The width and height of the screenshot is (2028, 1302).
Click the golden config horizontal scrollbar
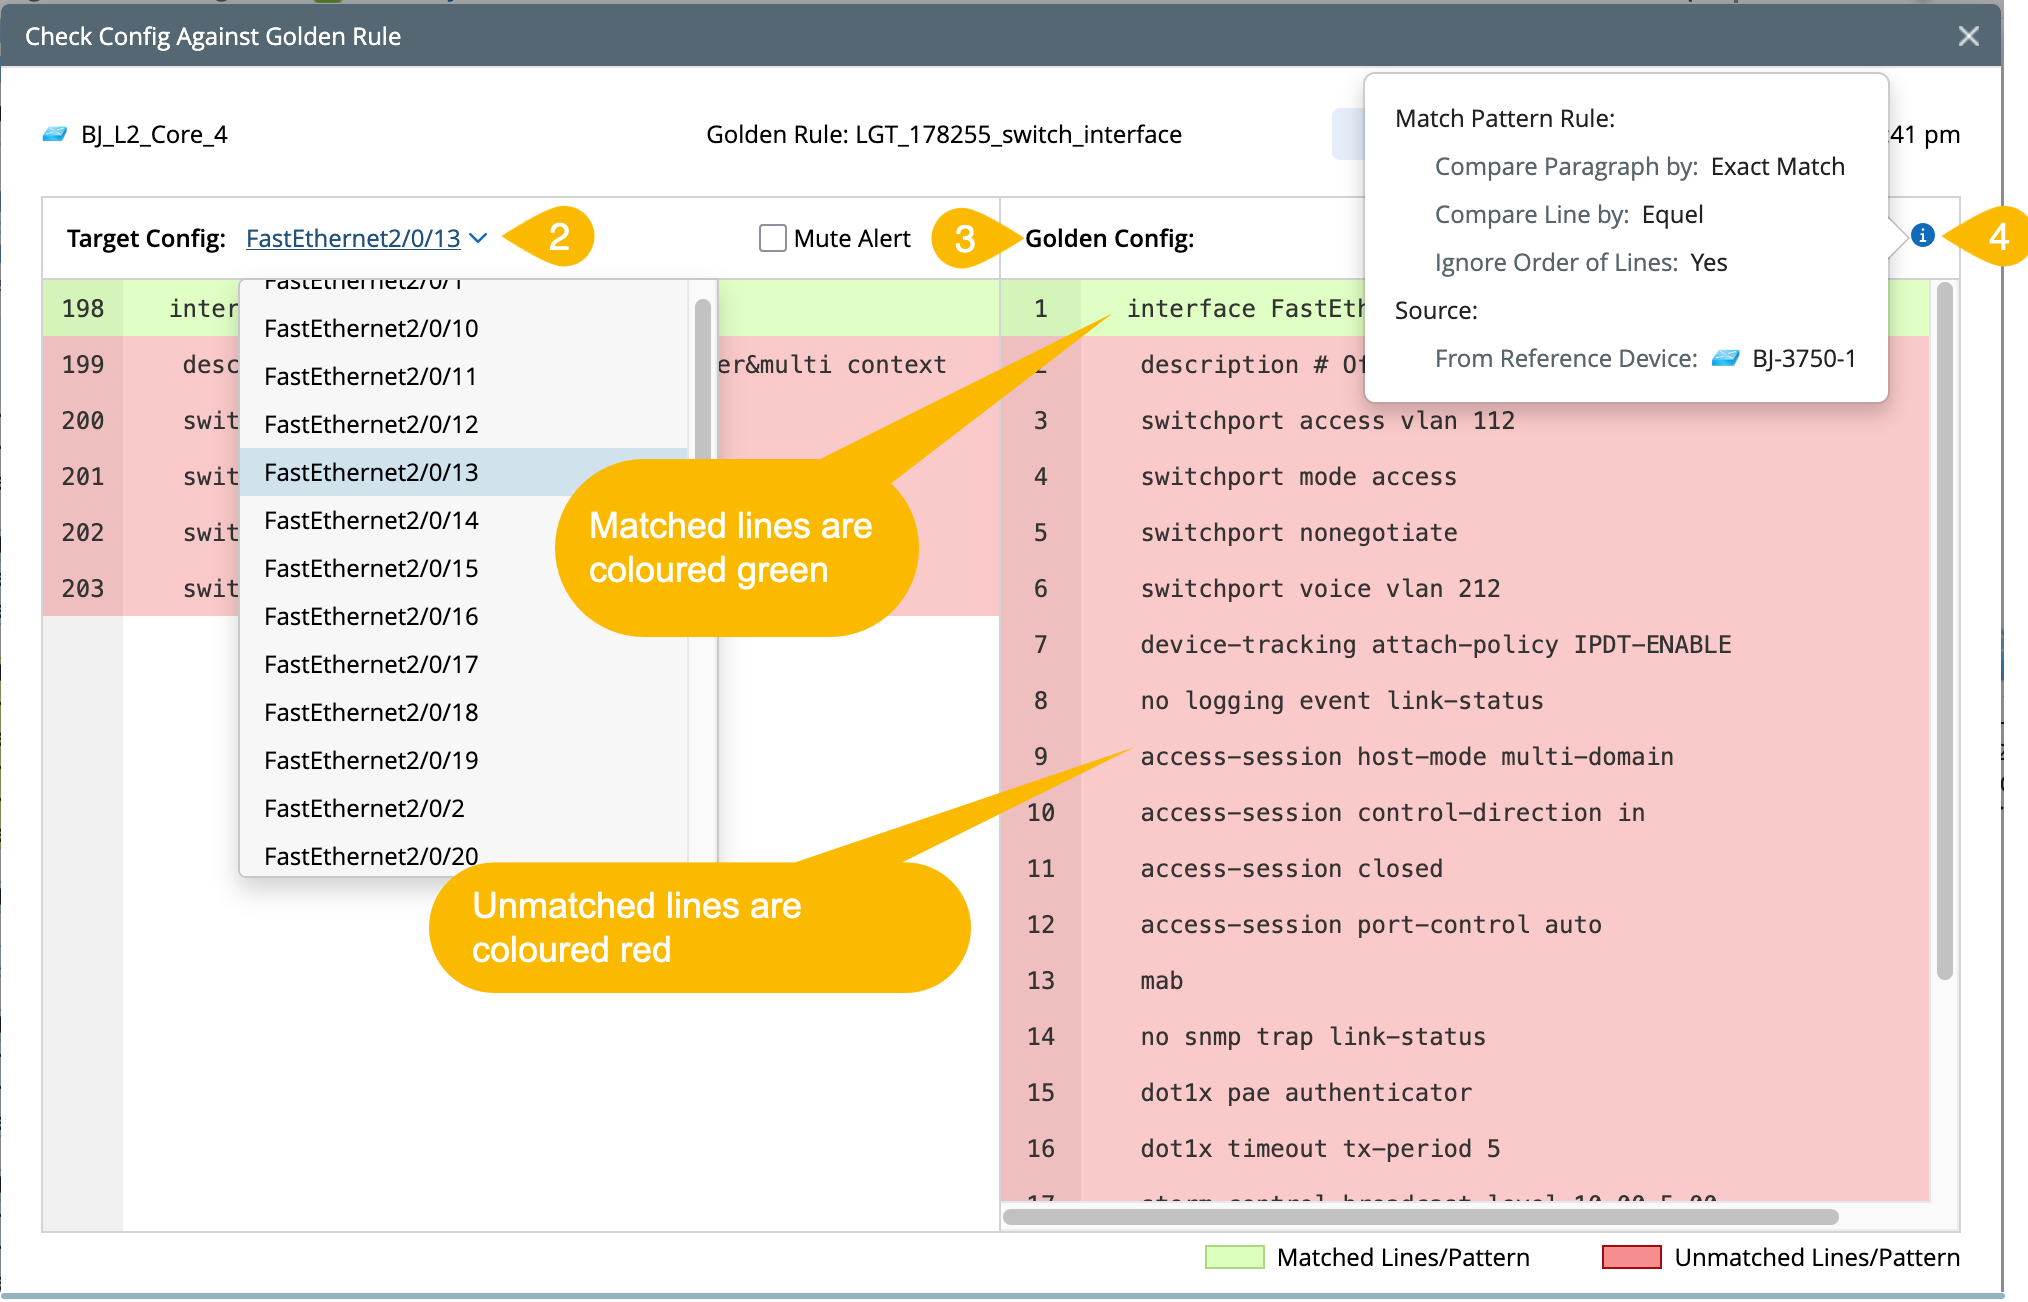(x=1420, y=1217)
